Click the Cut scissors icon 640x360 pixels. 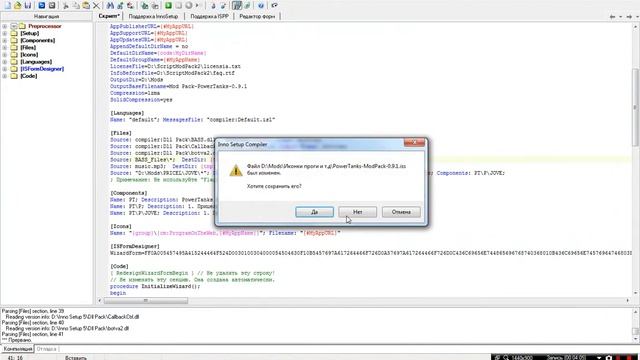(x=66, y=5)
